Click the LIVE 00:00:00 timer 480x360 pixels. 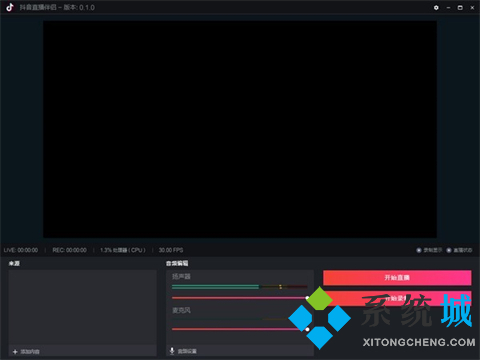tap(21, 250)
